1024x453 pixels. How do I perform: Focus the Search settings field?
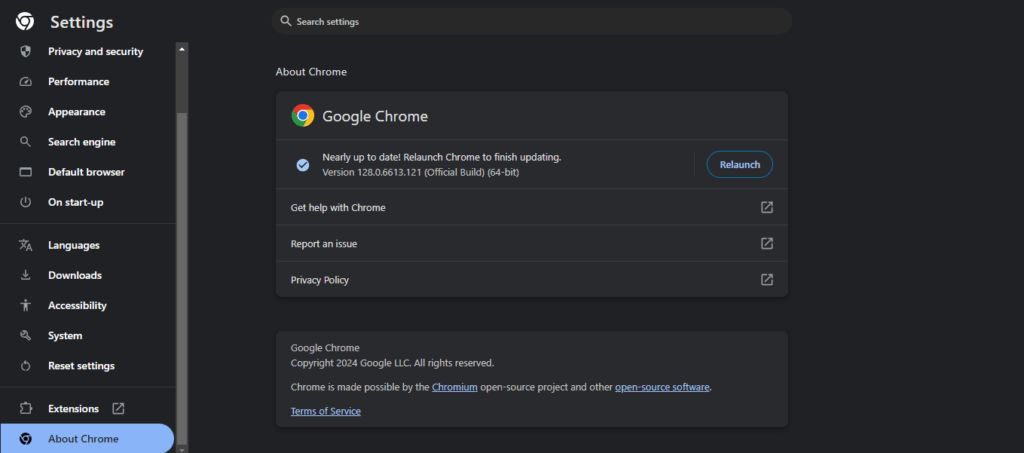click(532, 22)
